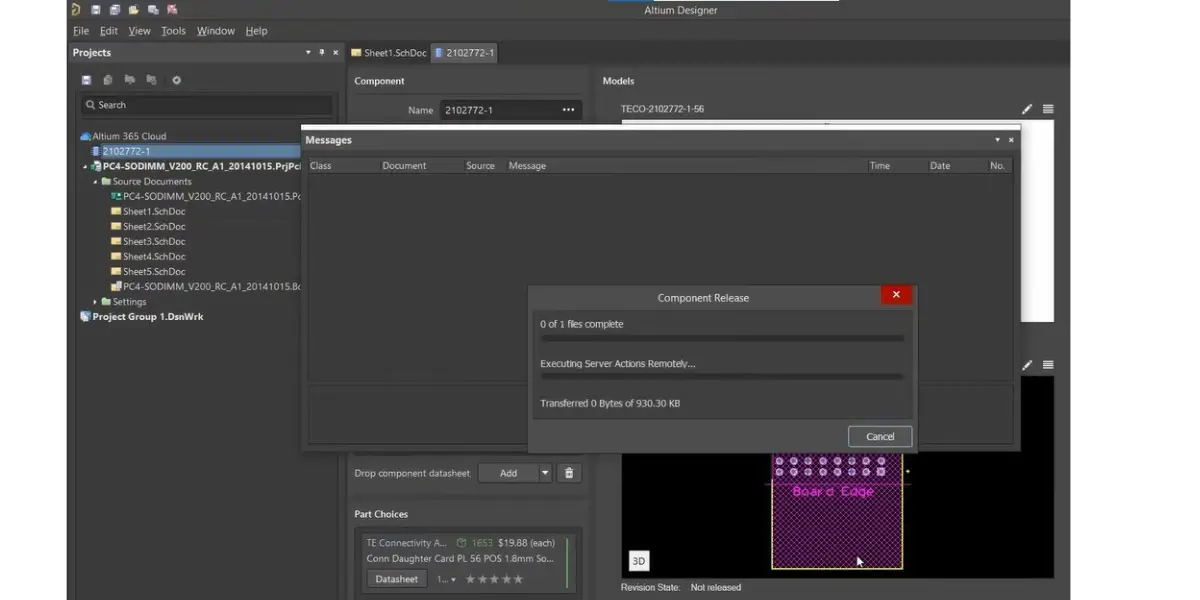The height and width of the screenshot is (600, 1200).
Task: Select Project Group 1.DsnWrk
Action: tap(142, 317)
